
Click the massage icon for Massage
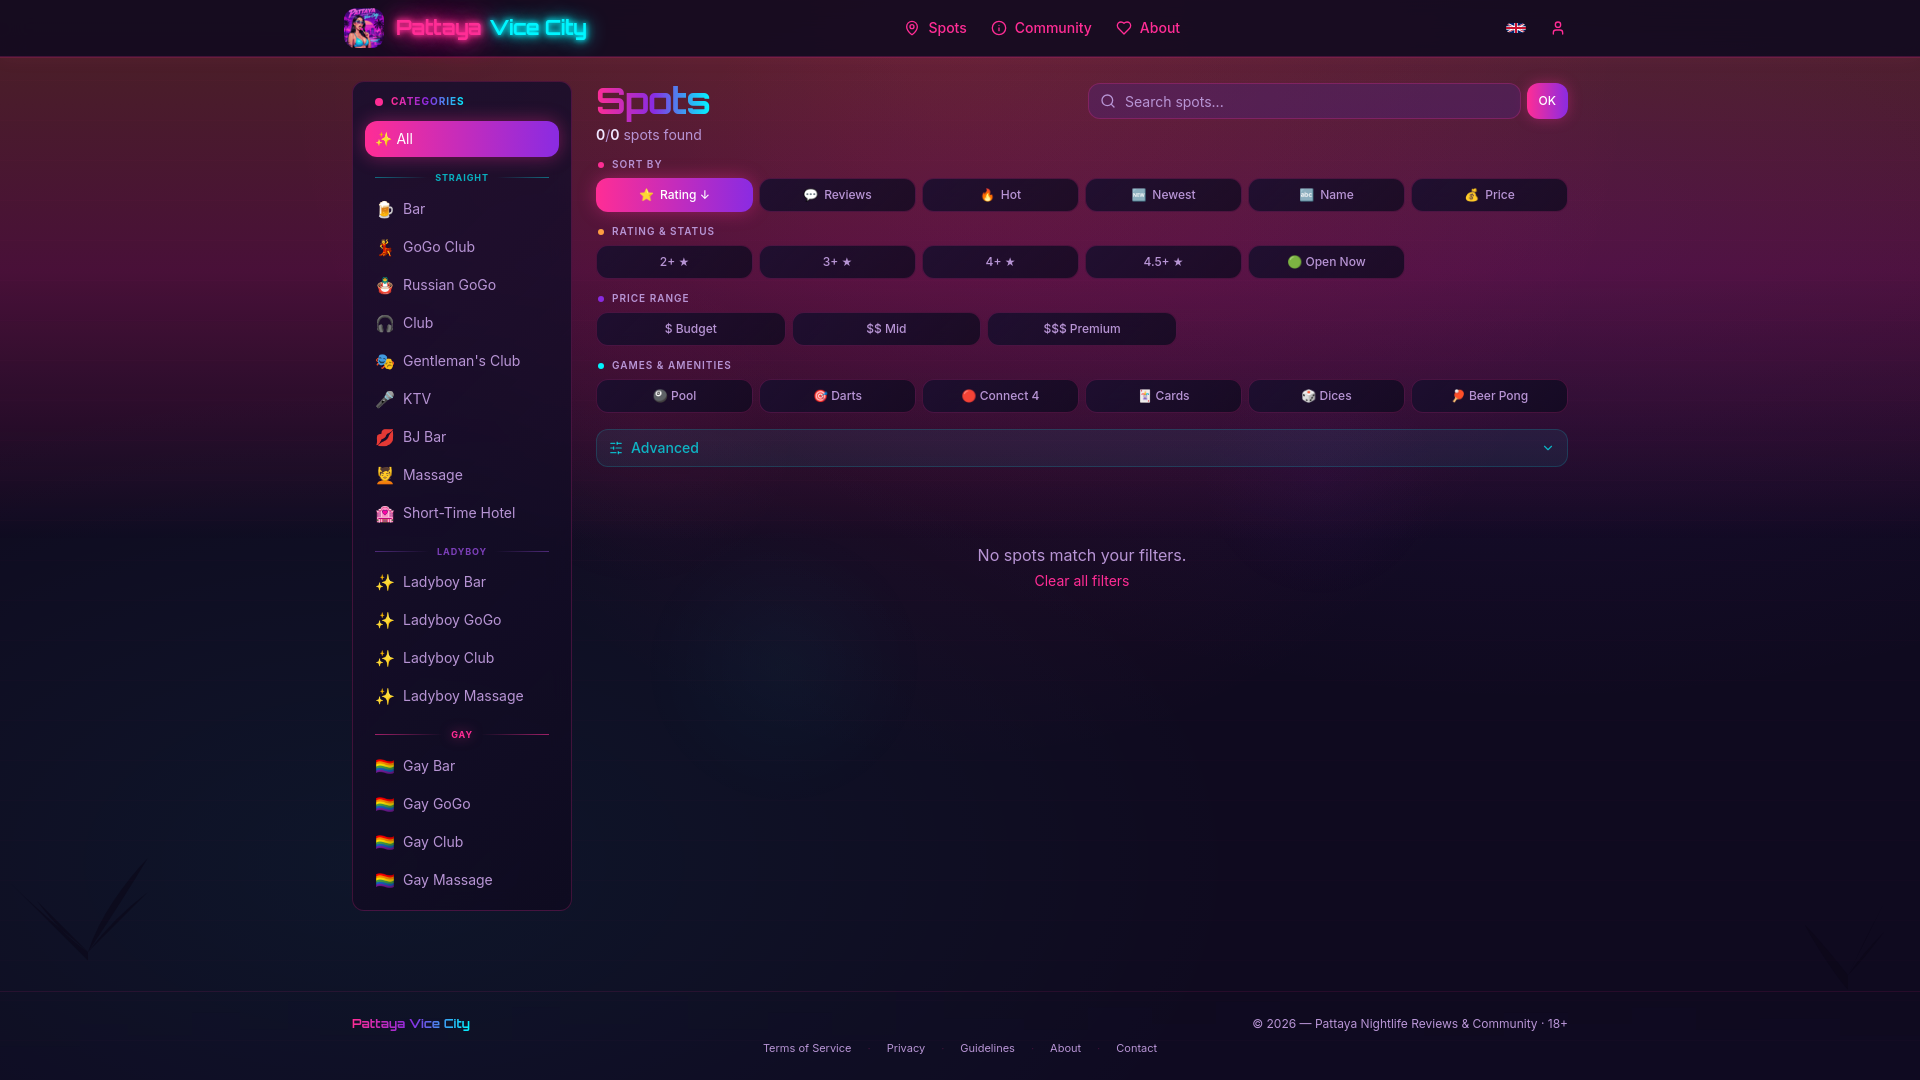point(385,475)
